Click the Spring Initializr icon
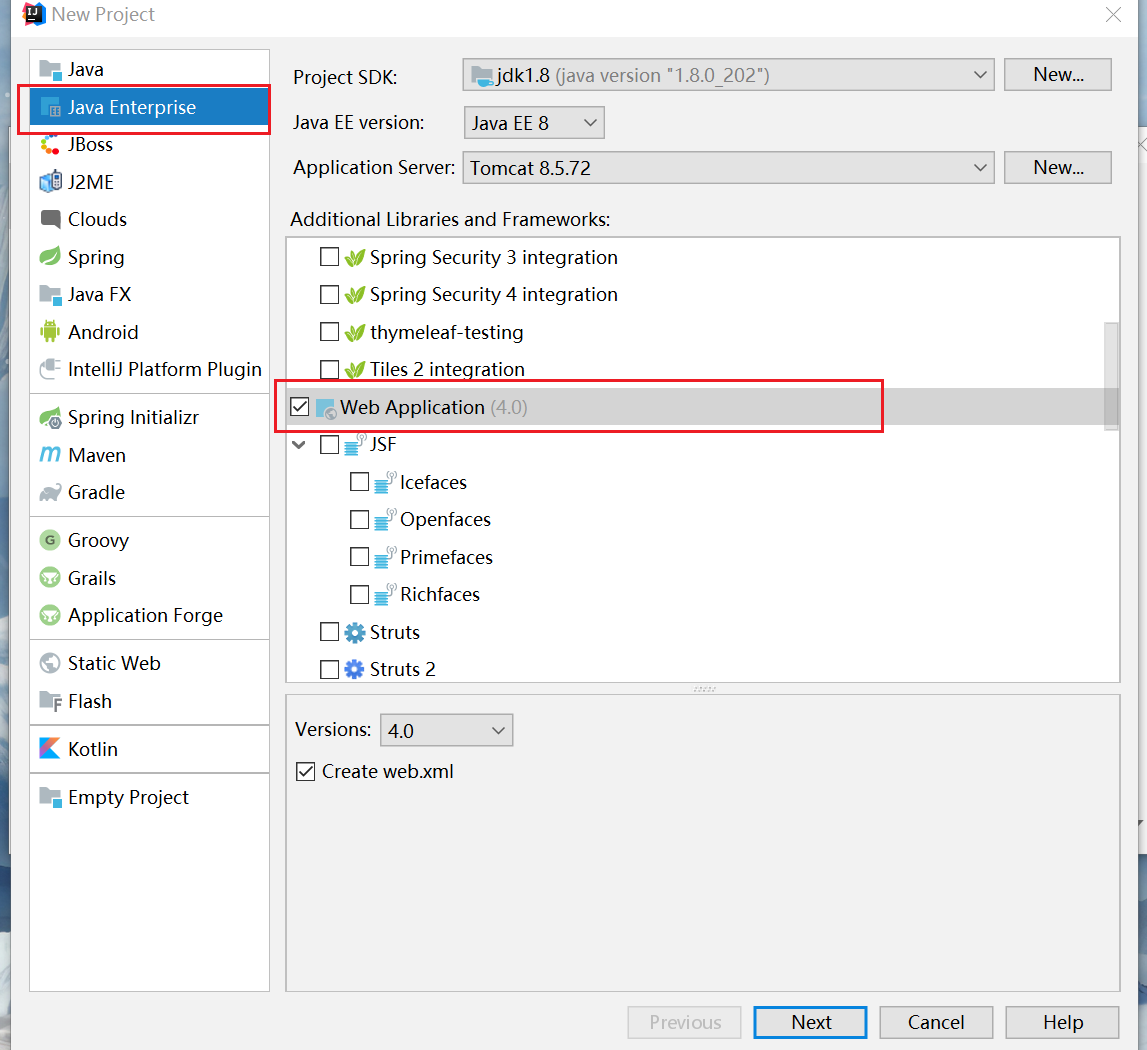 (x=50, y=417)
